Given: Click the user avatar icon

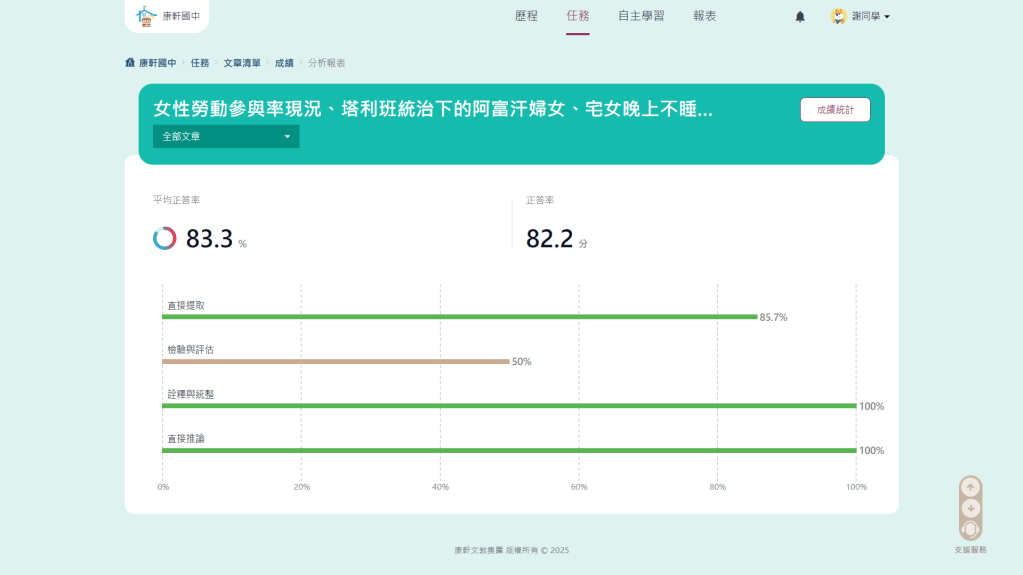Looking at the screenshot, I should point(839,17).
